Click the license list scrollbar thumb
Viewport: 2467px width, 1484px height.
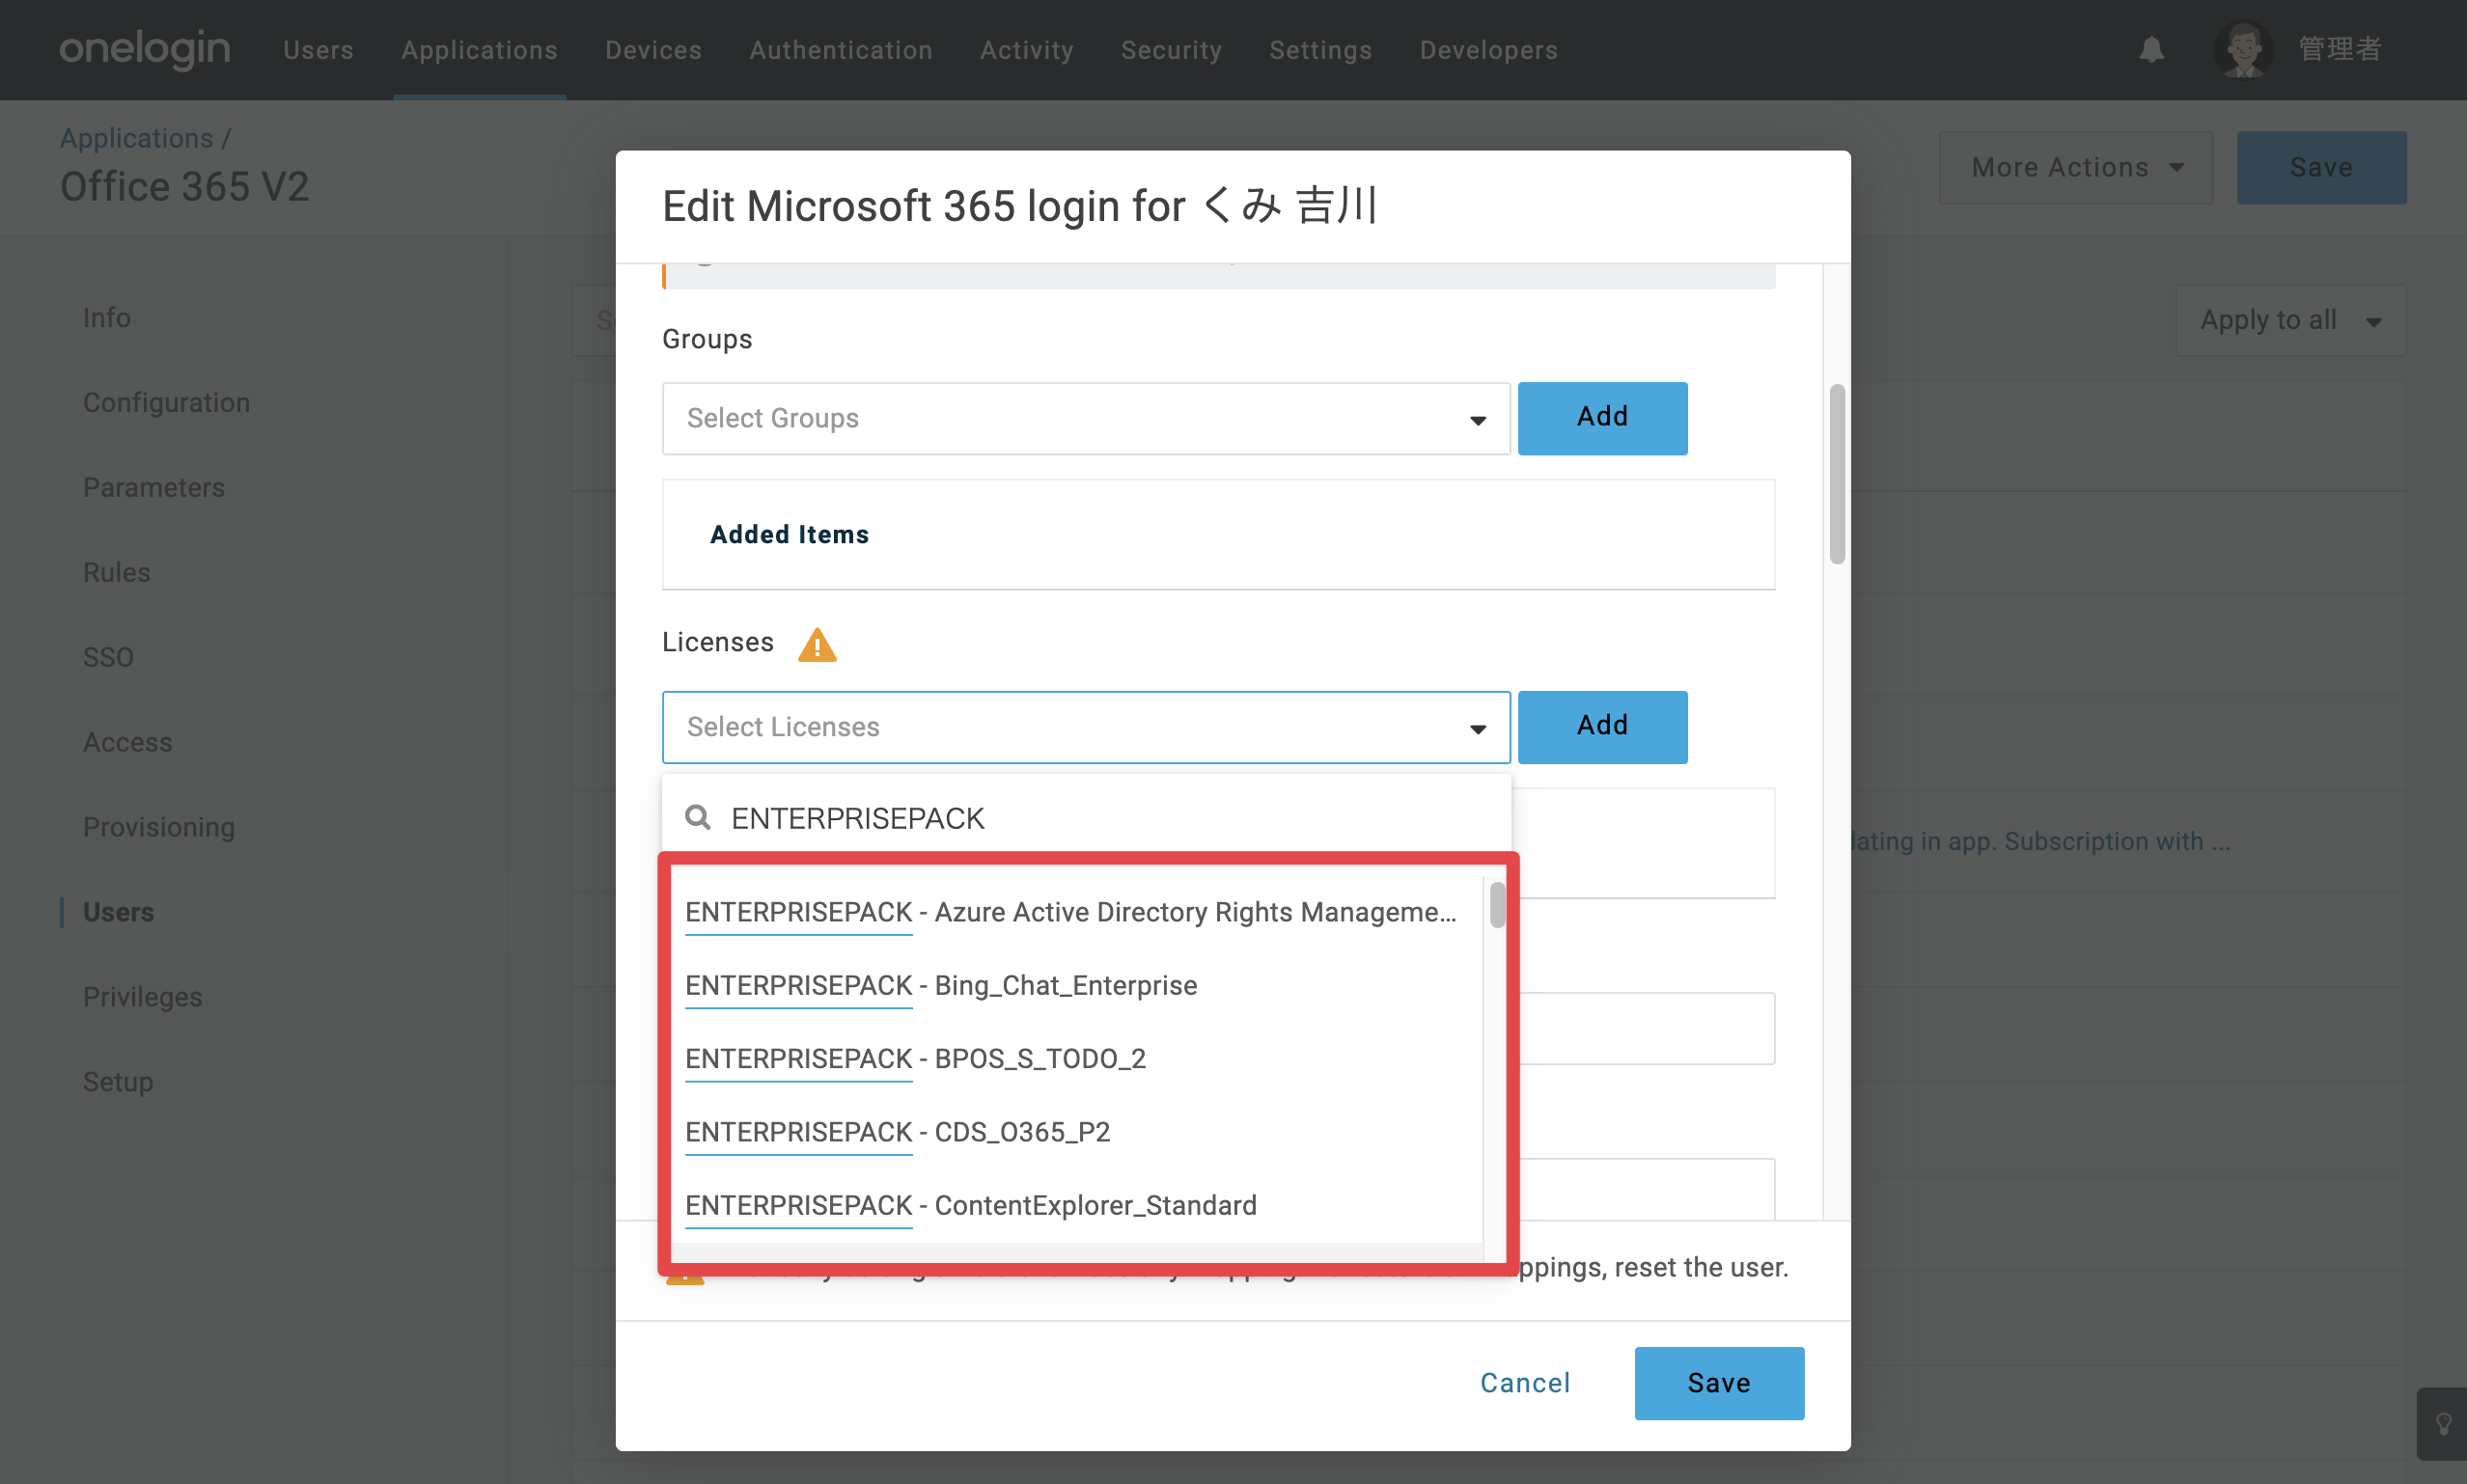1496,905
